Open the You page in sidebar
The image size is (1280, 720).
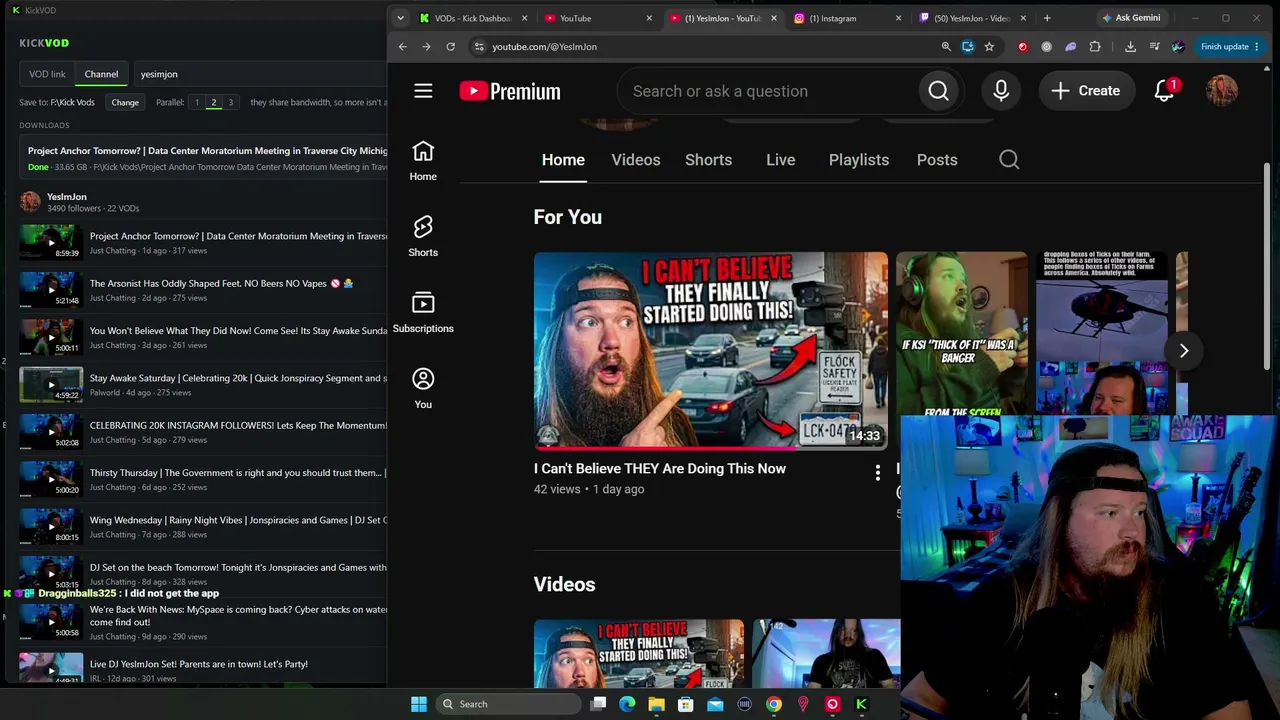coord(423,389)
